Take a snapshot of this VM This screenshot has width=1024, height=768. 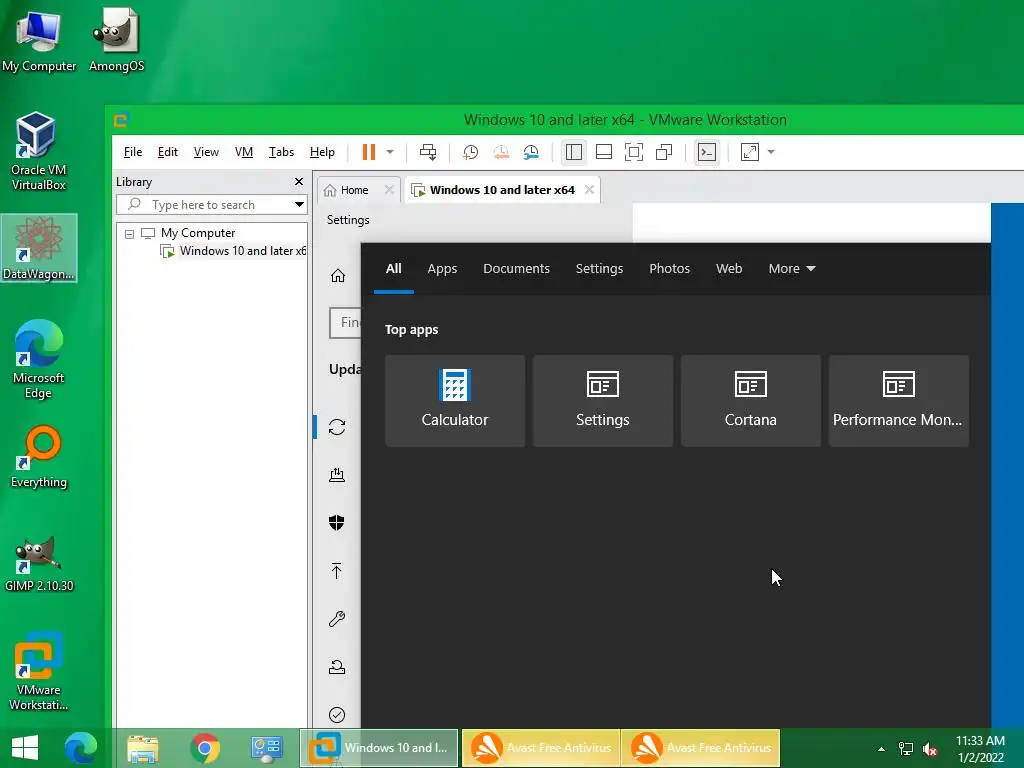click(x=470, y=152)
